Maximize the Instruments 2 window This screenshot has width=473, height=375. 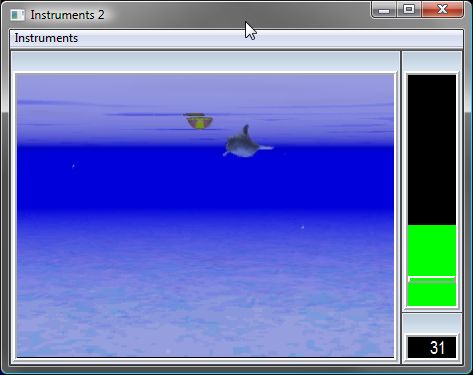click(409, 9)
